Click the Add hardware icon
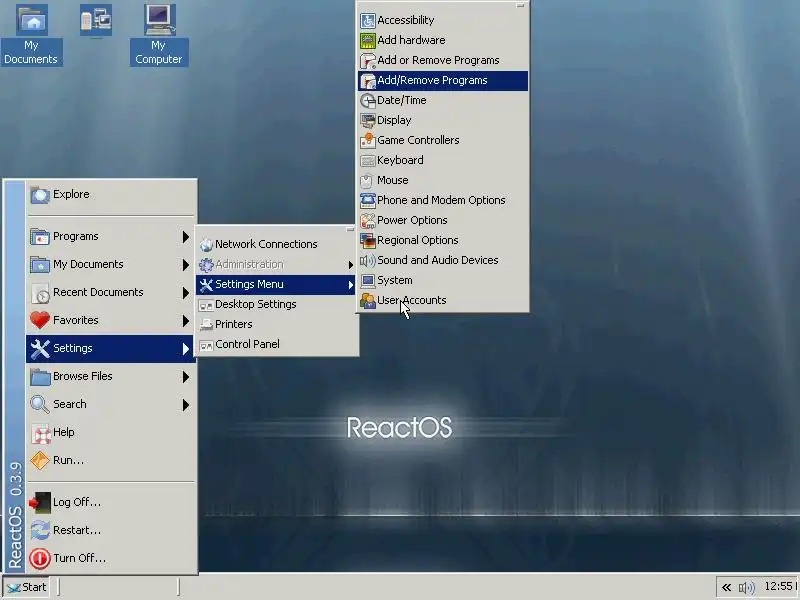The image size is (800, 600). (x=367, y=40)
